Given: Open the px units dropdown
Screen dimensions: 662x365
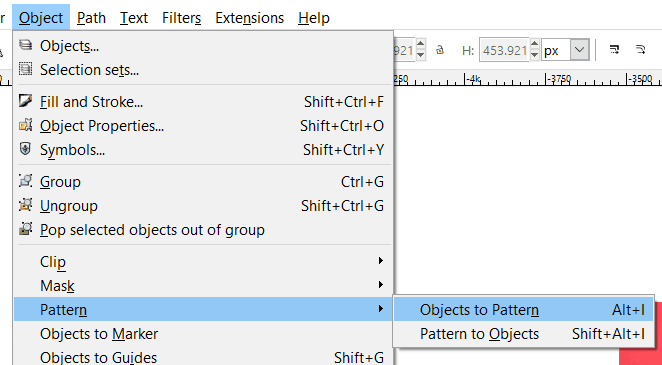Looking at the screenshot, I should pyautogui.click(x=580, y=50).
